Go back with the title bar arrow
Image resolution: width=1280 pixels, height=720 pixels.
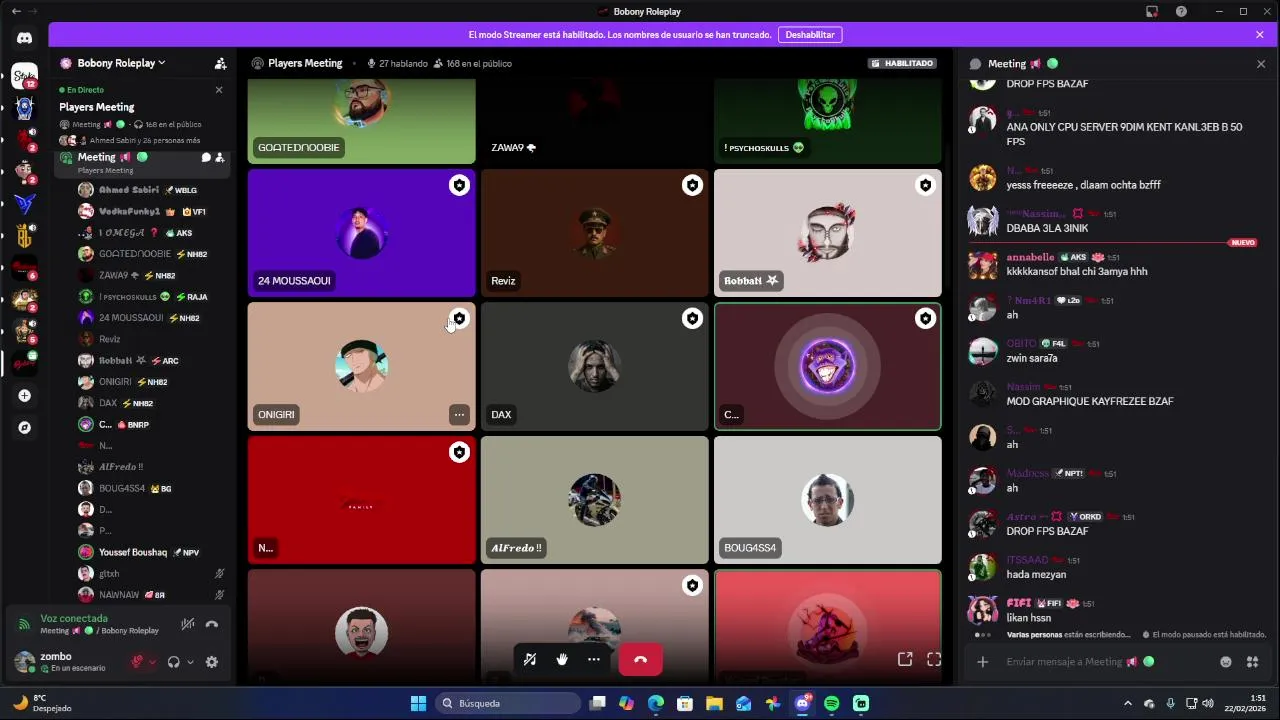pos(15,12)
